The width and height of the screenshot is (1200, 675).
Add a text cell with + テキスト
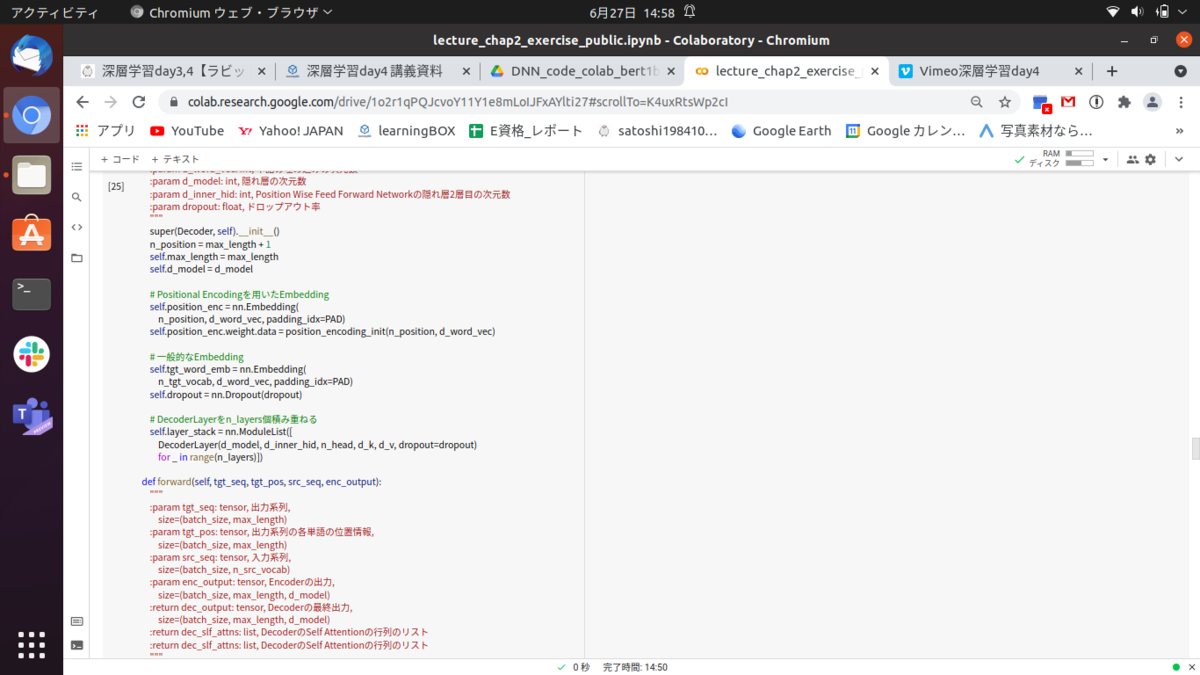175,159
